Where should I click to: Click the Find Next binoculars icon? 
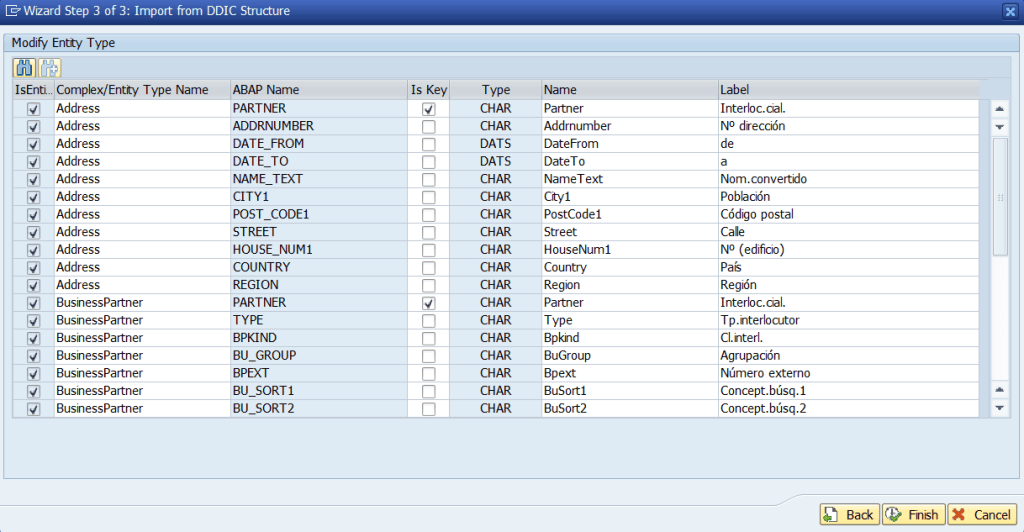[49, 68]
